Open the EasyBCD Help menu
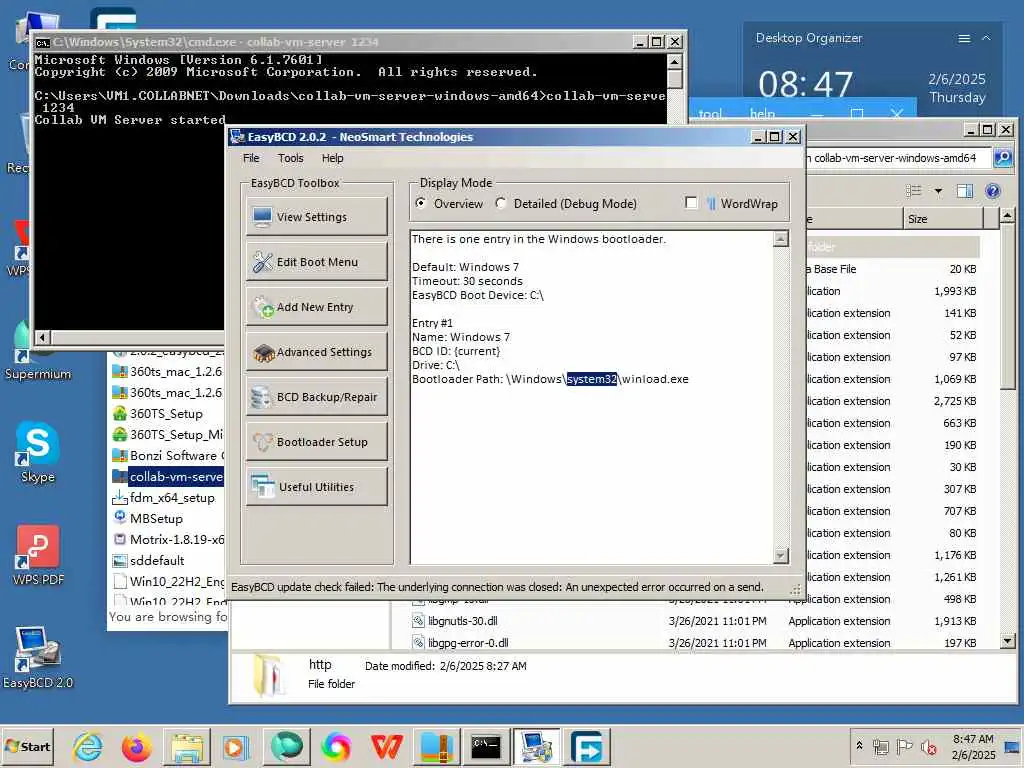 point(332,158)
